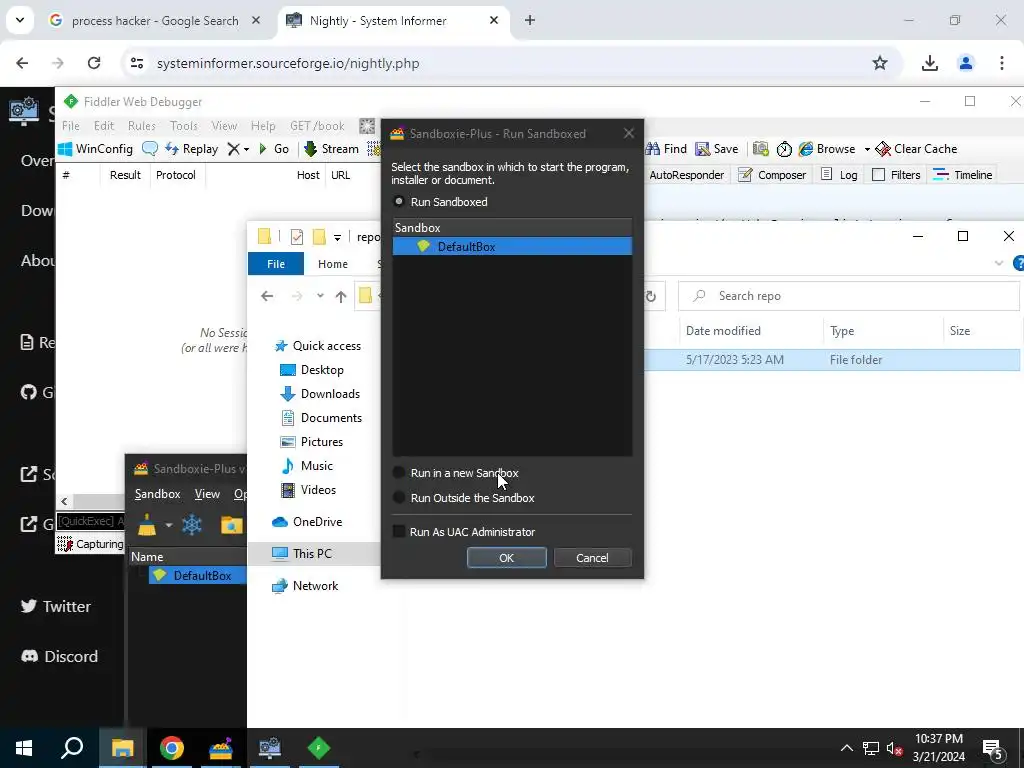Click Fiddler's horizontal scrollbar left arrow

point(64,502)
